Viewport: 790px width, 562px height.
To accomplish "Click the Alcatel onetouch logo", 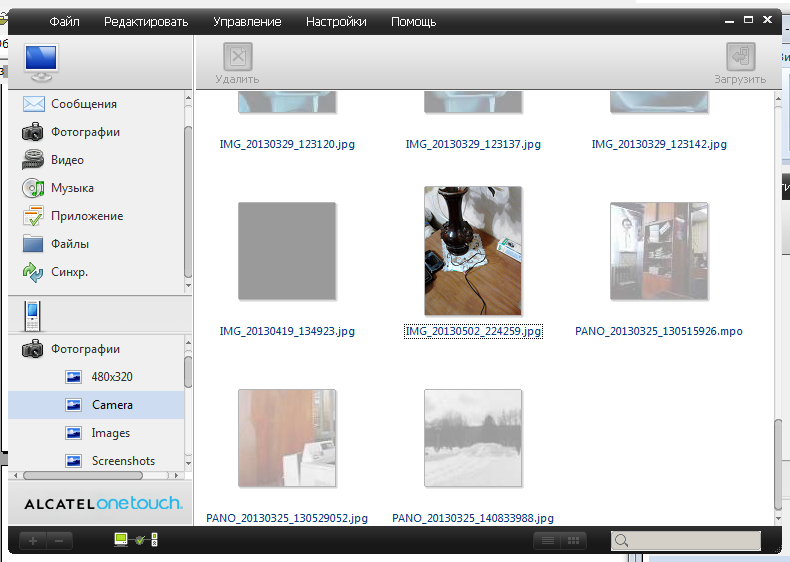I will (103, 504).
